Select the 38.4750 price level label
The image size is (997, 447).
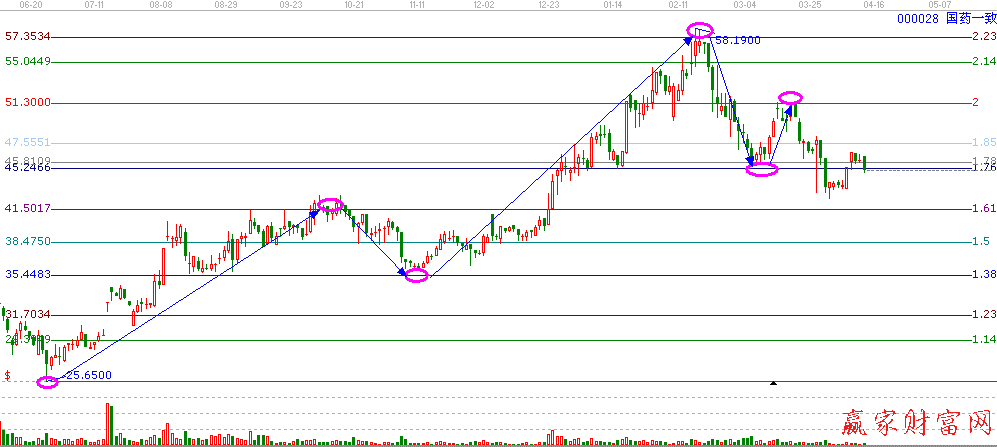[28, 242]
